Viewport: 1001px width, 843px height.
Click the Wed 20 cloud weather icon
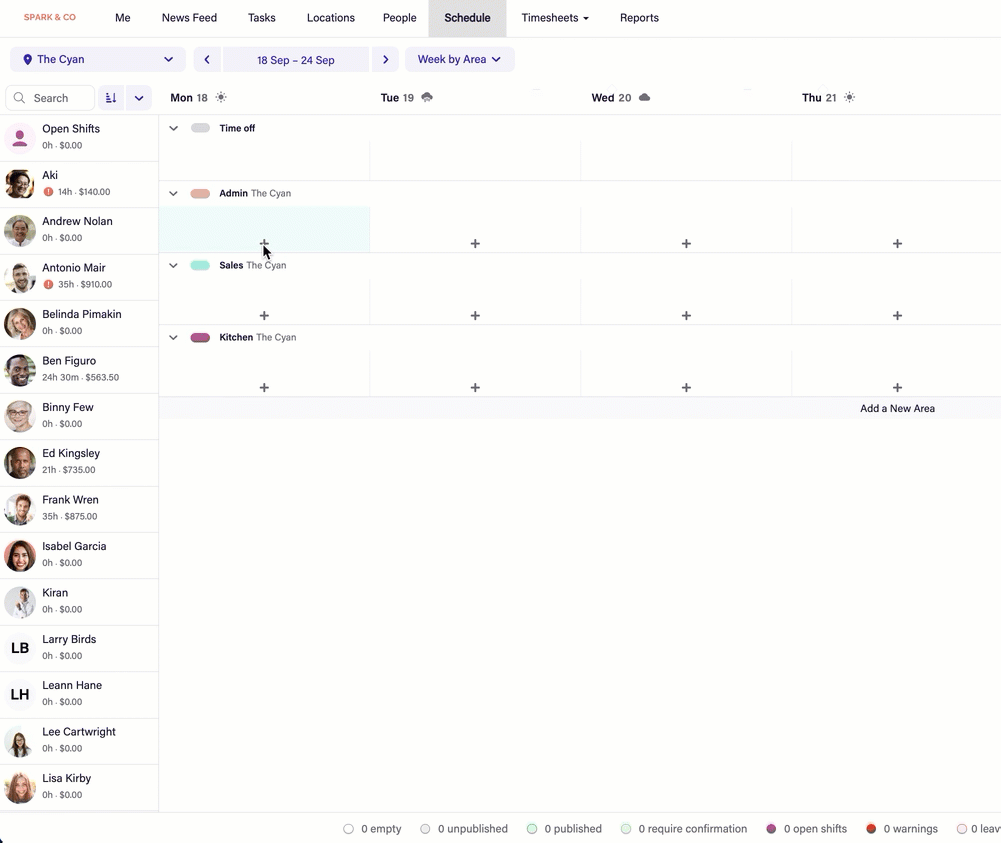[x=644, y=97]
